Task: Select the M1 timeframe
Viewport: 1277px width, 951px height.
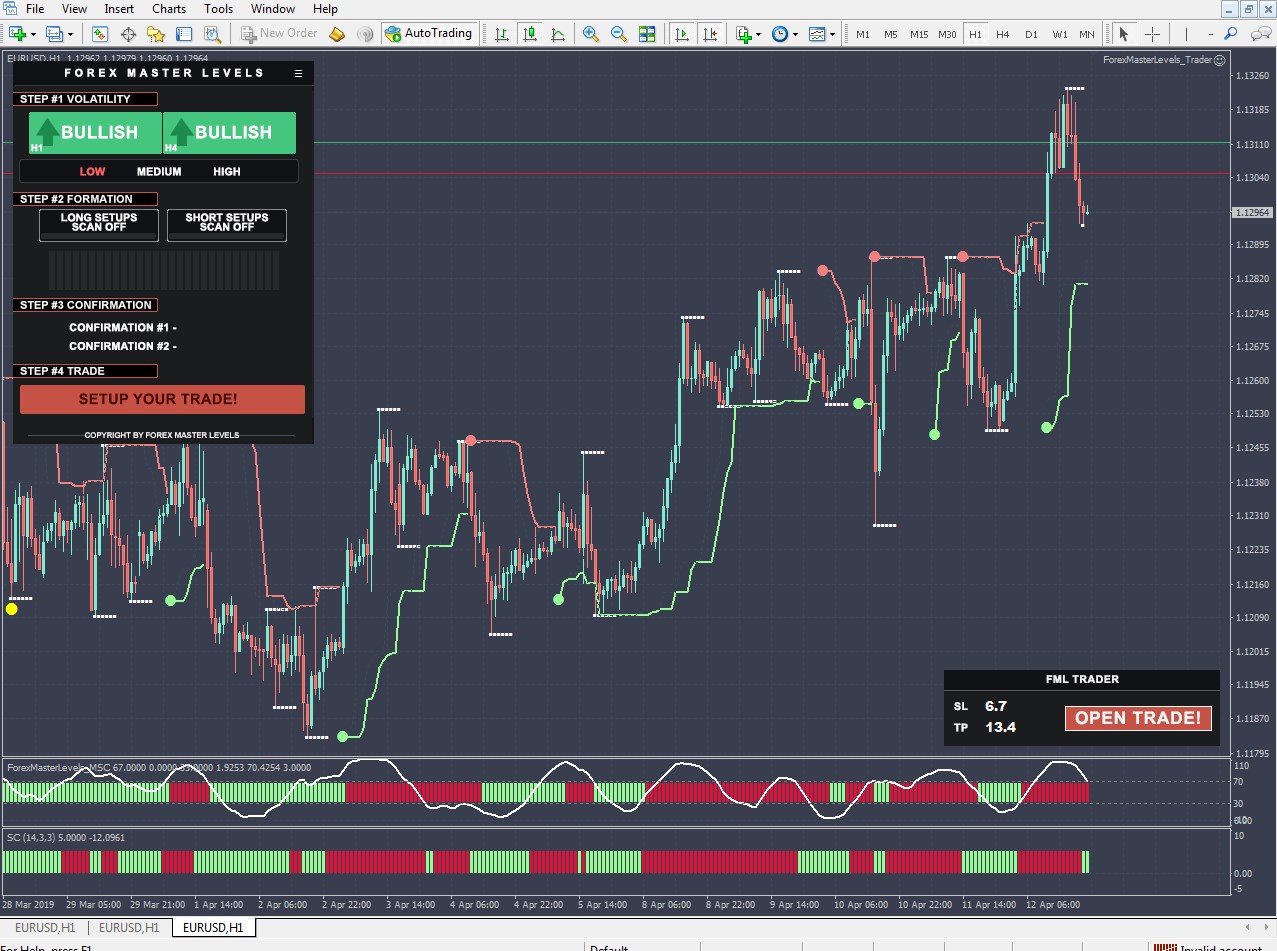Action: coord(863,34)
